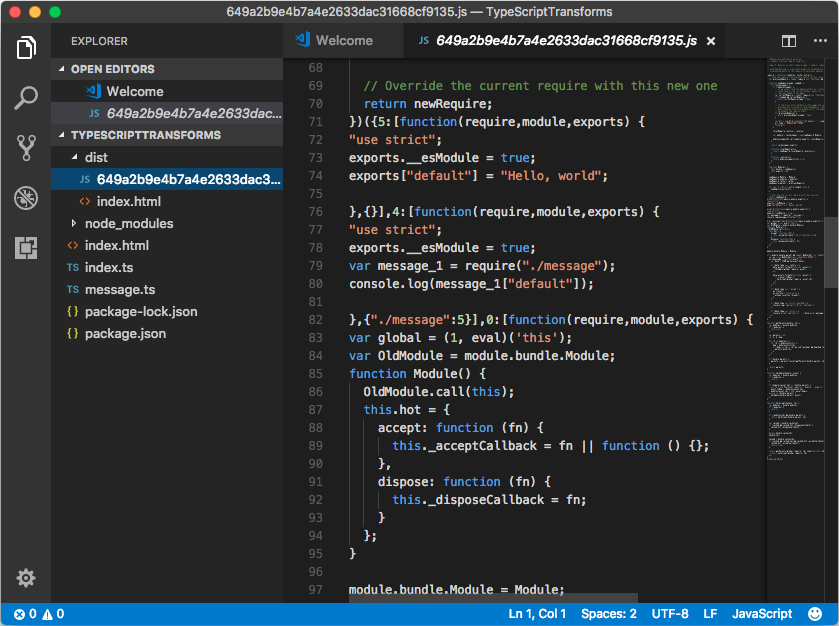Click the HTML icon beside dist index.html
This screenshot has height=626, width=839.
[x=85, y=202]
